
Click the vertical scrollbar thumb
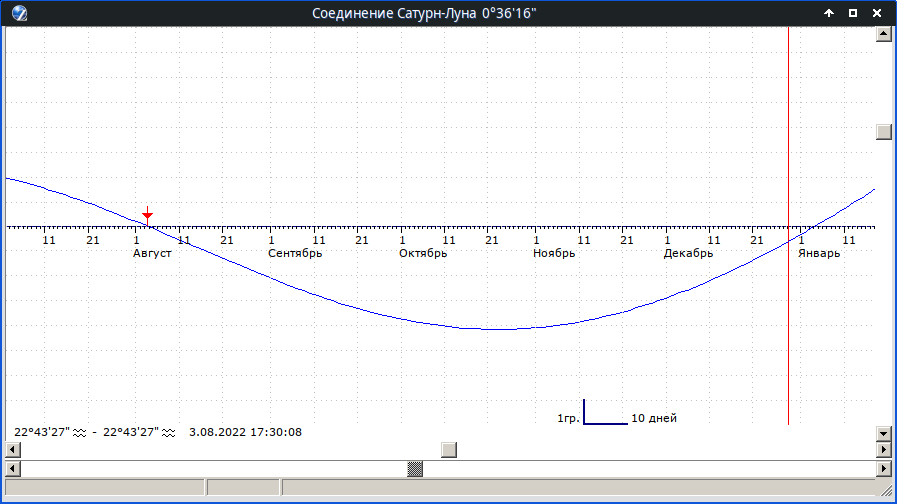click(883, 132)
